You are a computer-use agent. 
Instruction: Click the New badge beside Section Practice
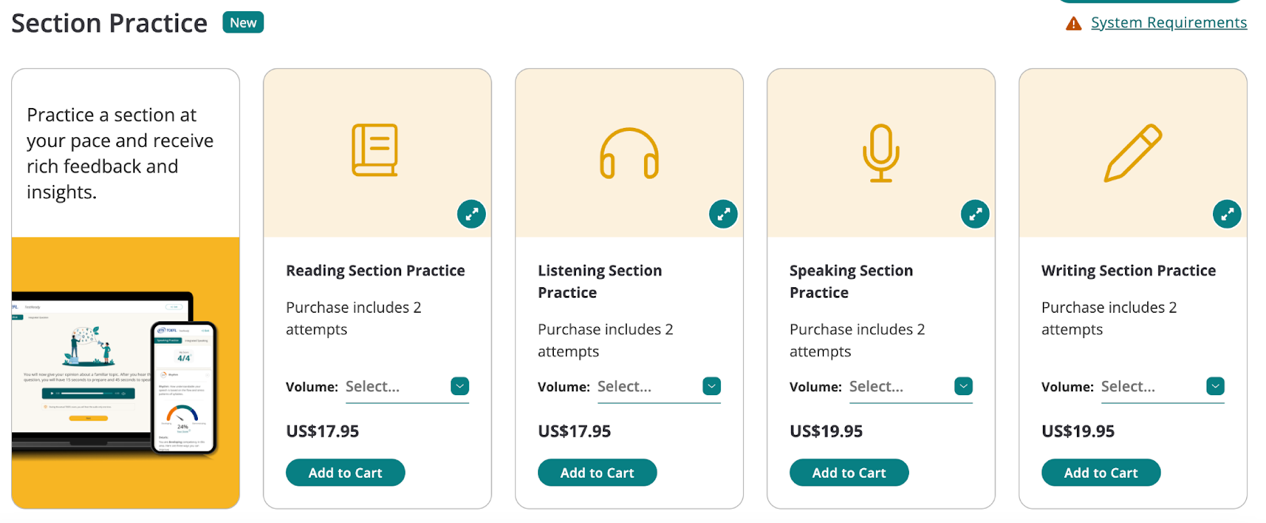[243, 22]
